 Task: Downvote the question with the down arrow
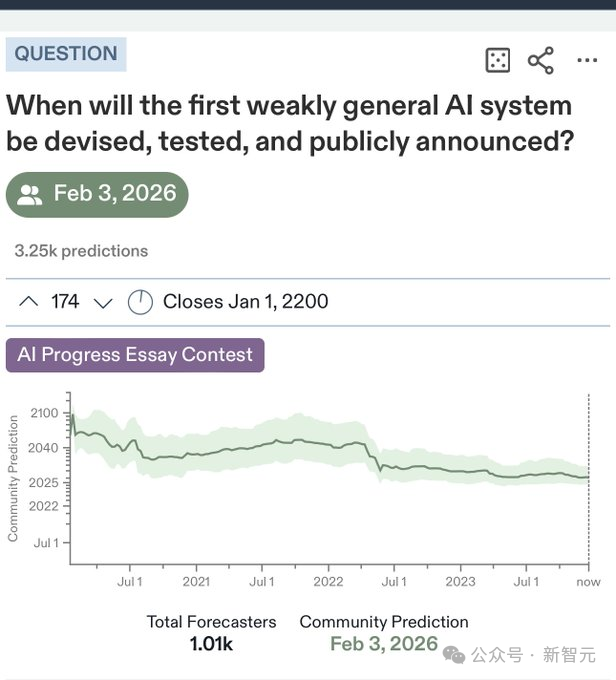[x=102, y=301]
